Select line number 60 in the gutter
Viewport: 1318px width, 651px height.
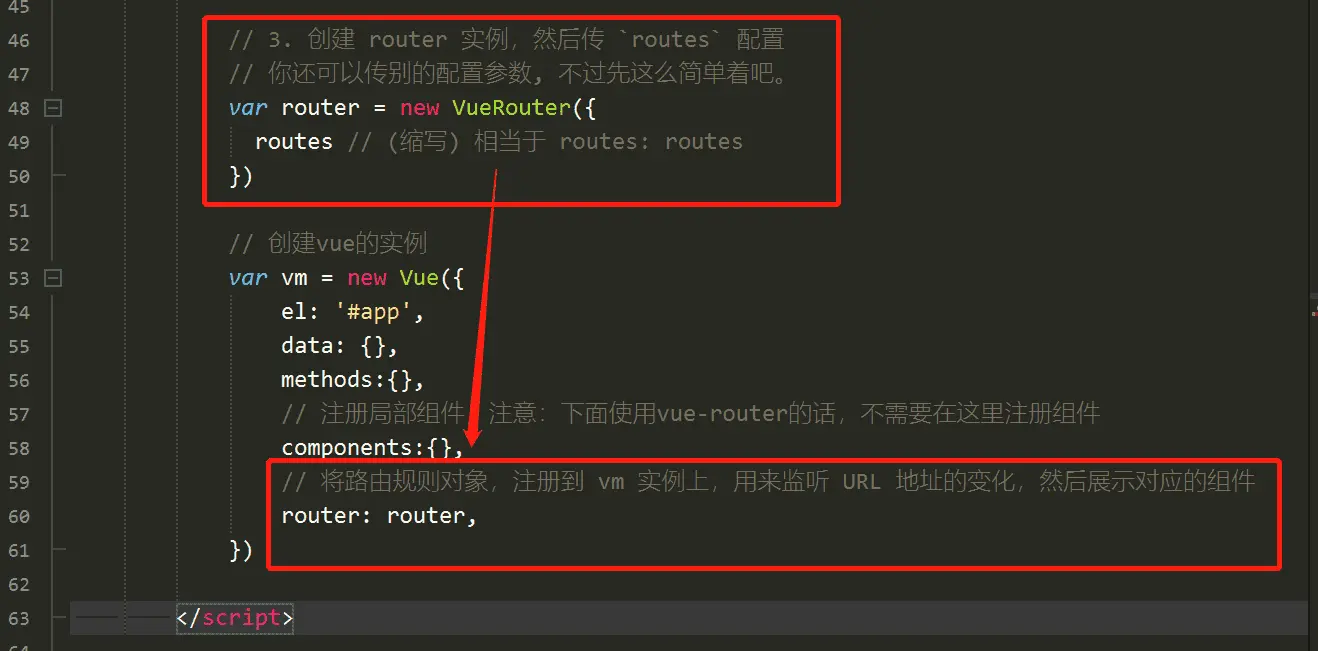(x=18, y=516)
